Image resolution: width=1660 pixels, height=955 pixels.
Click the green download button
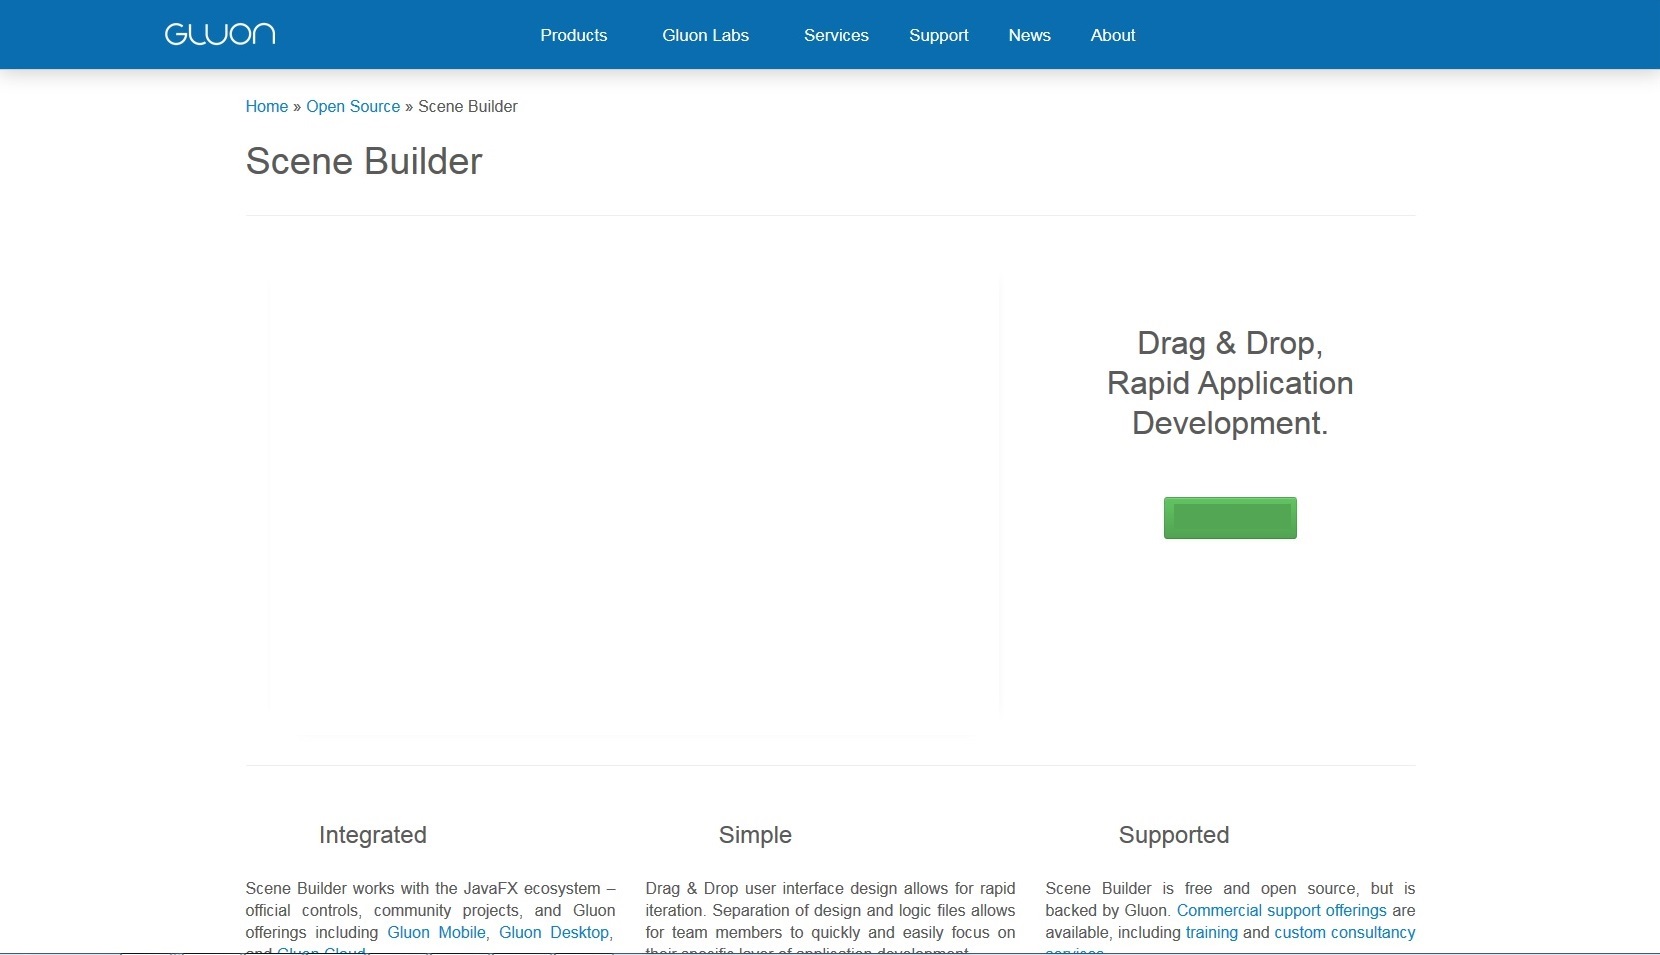(x=1230, y=518)
